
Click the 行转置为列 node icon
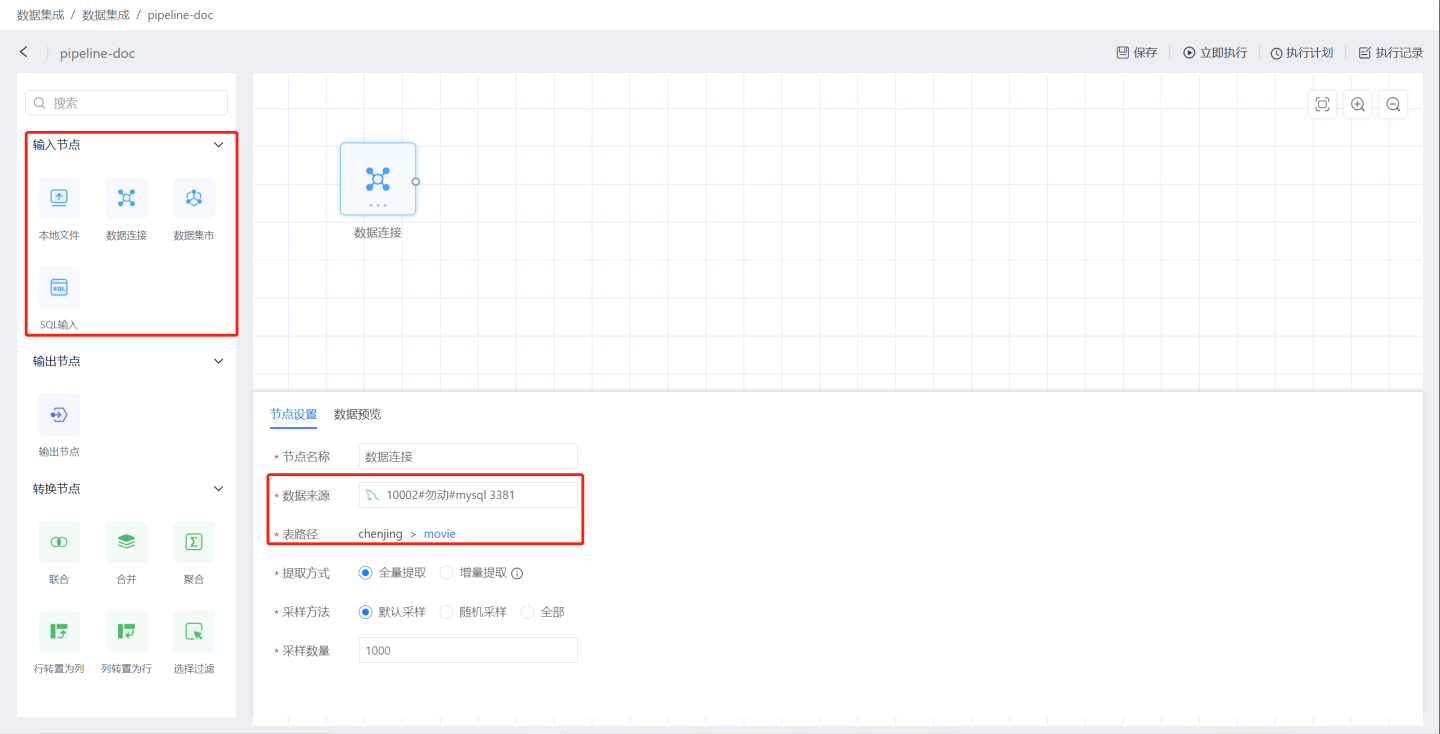click(x=59, y=631)
